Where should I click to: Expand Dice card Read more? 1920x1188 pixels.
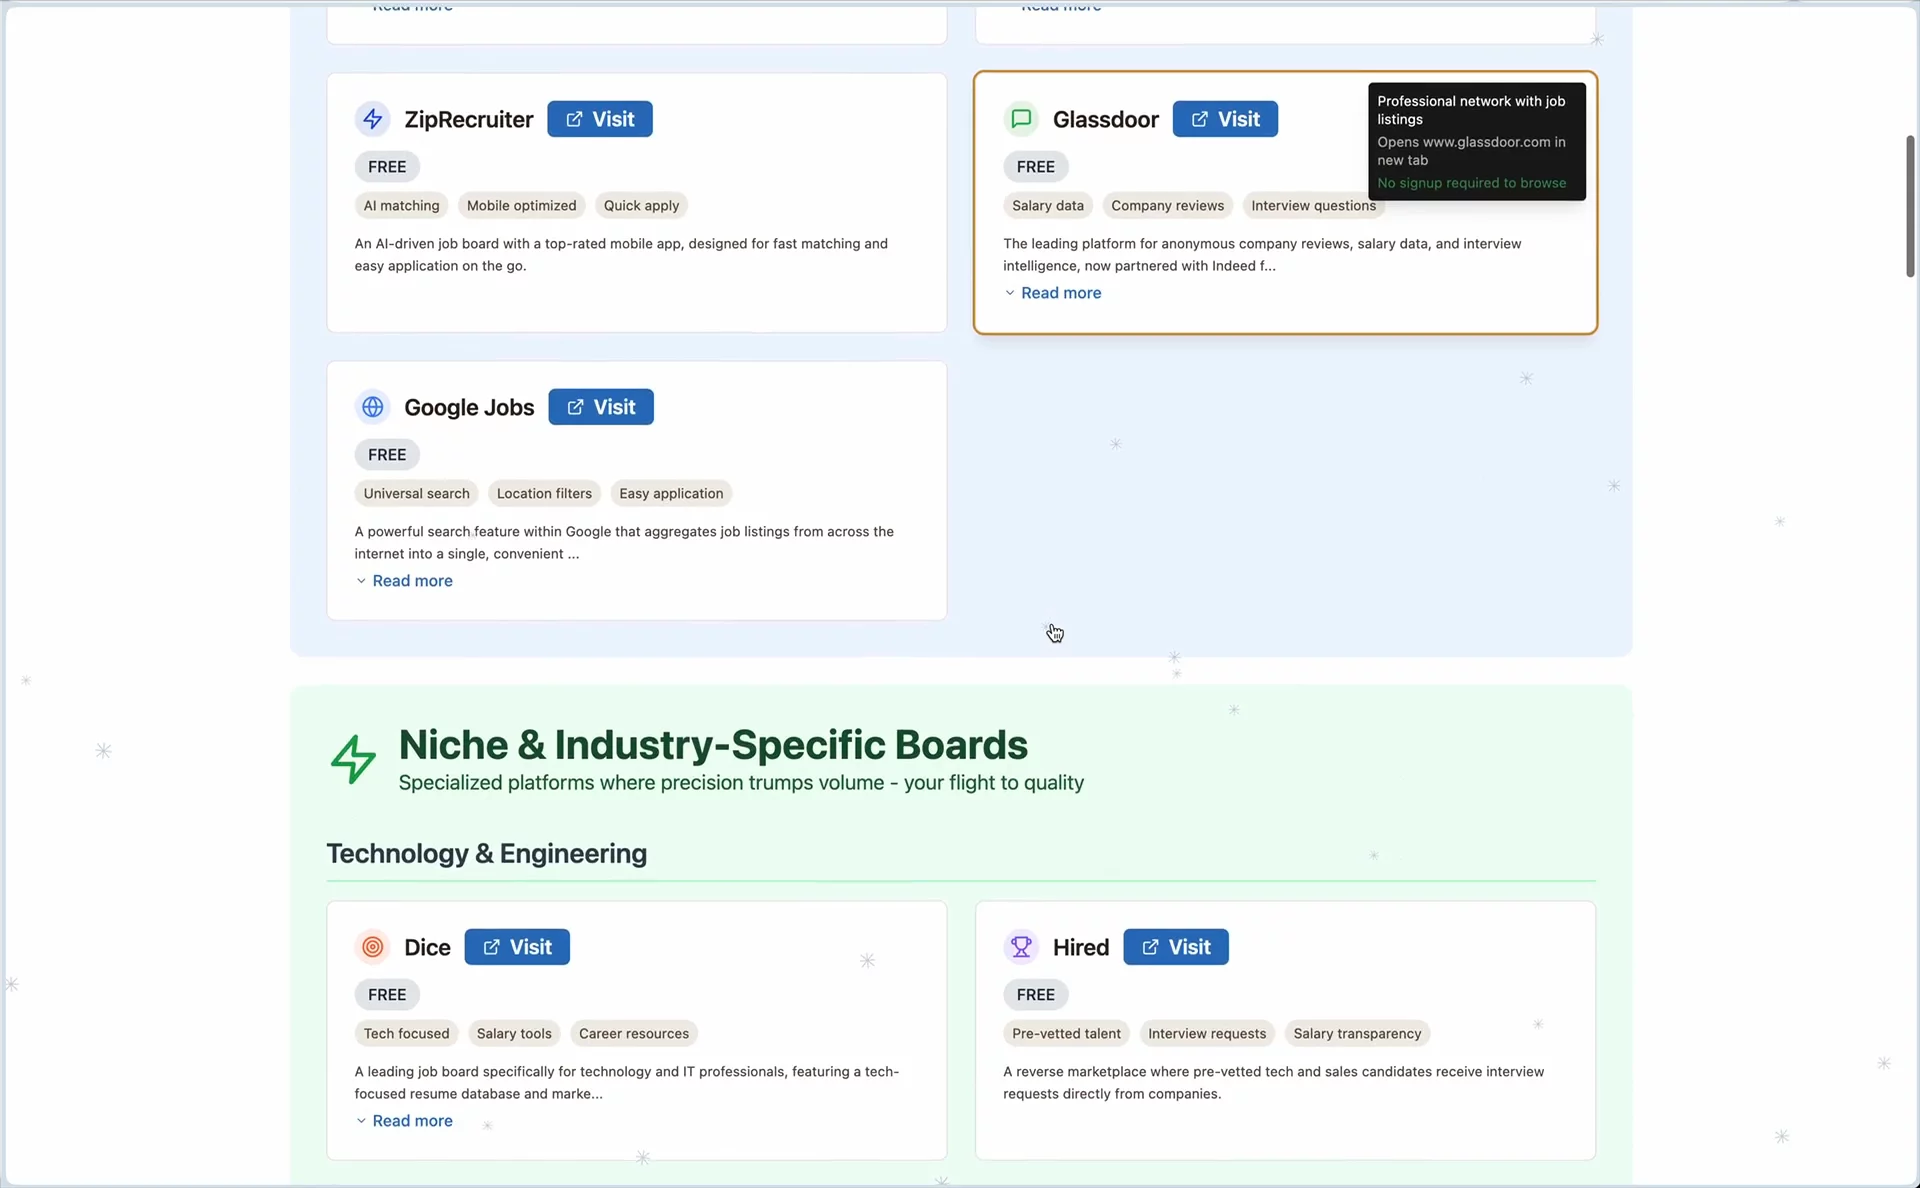(411, 1121)
